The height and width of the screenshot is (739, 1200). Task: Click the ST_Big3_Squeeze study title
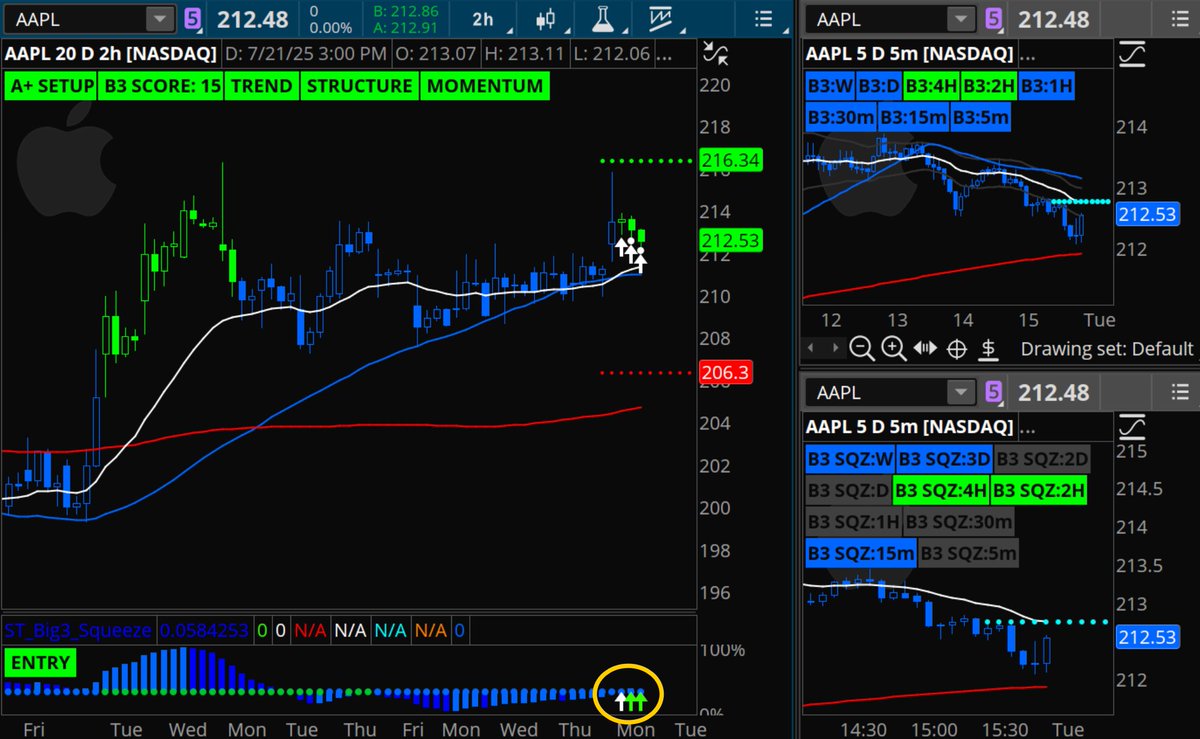(78, 631)
